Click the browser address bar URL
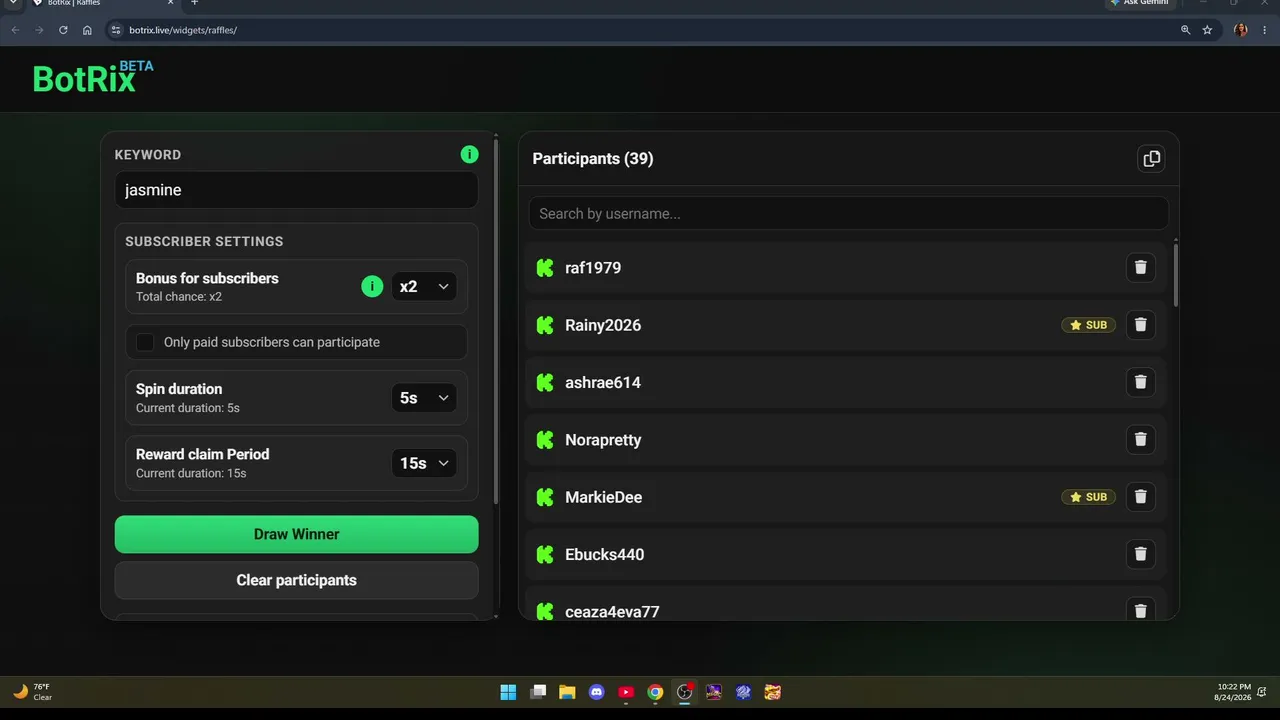This screenshot has width=1280, height=720. point(183,30)
